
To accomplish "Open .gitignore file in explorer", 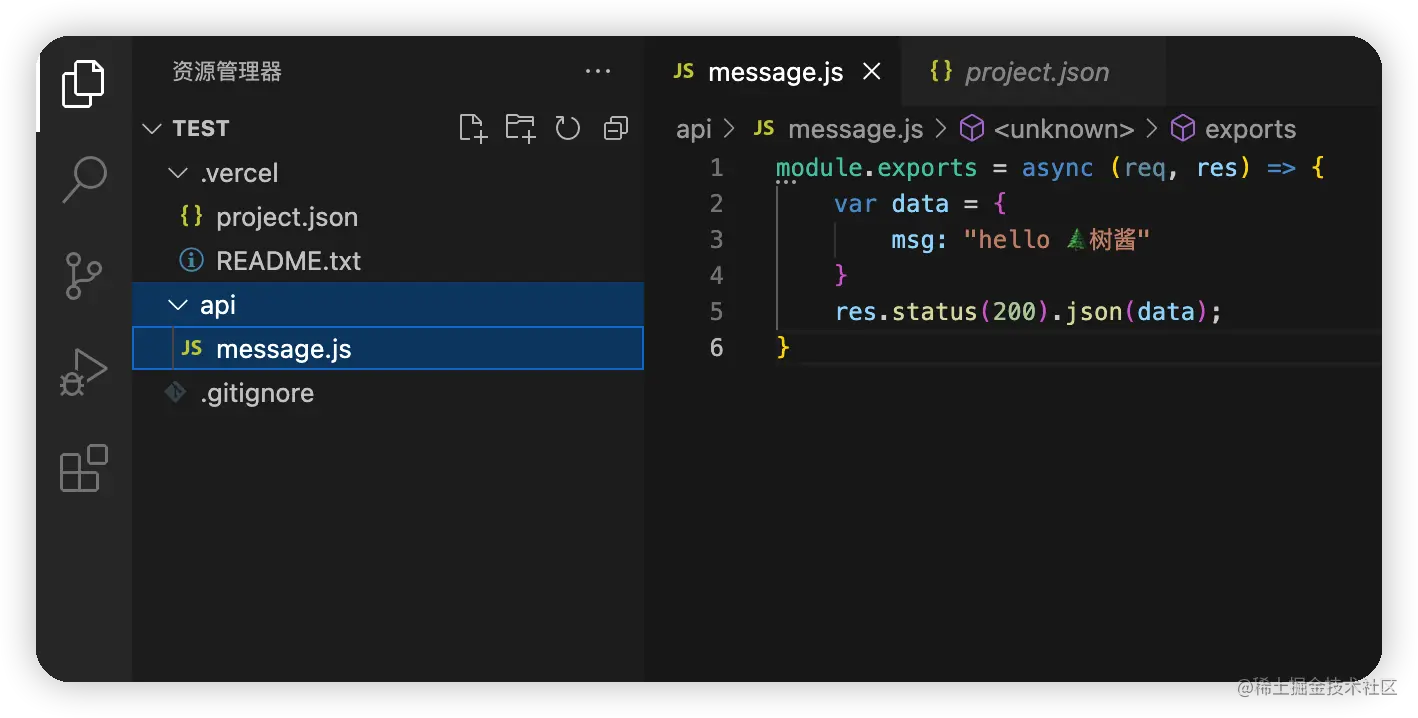I will pyautogui.click(x=257, y=393).
